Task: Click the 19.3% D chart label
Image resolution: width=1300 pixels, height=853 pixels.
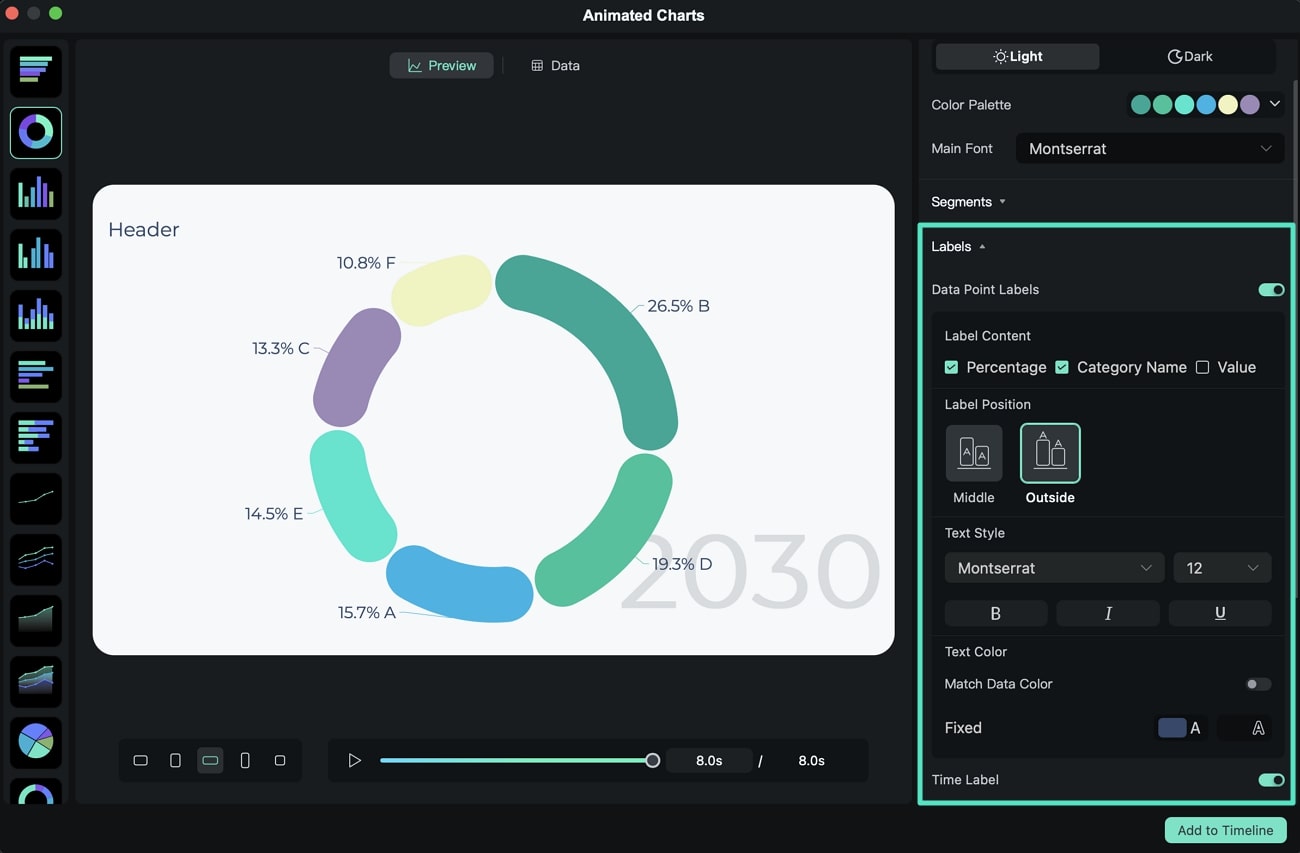Action: (x=682, y=564)
